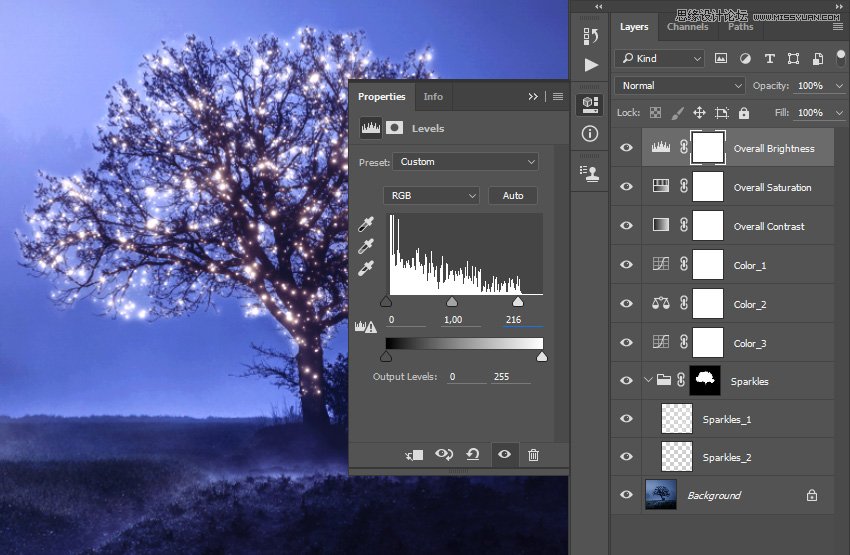
Task: Select the white point eyedropper
Action: 366,268
